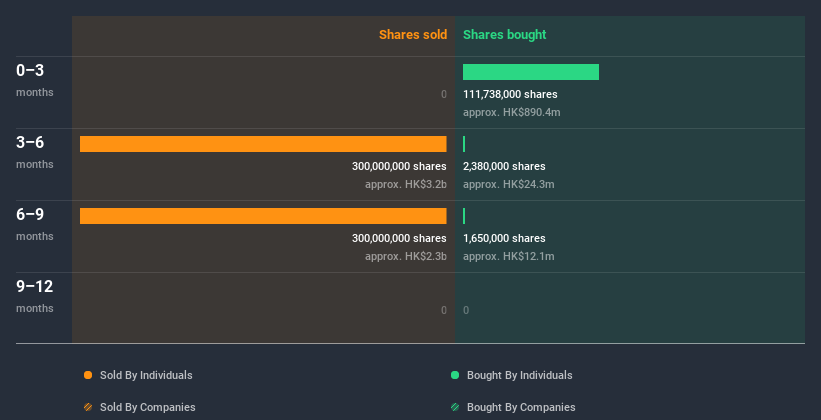Select the Bought By Individuals legend label
Viewport: 821px width, 420px height.
519,375
